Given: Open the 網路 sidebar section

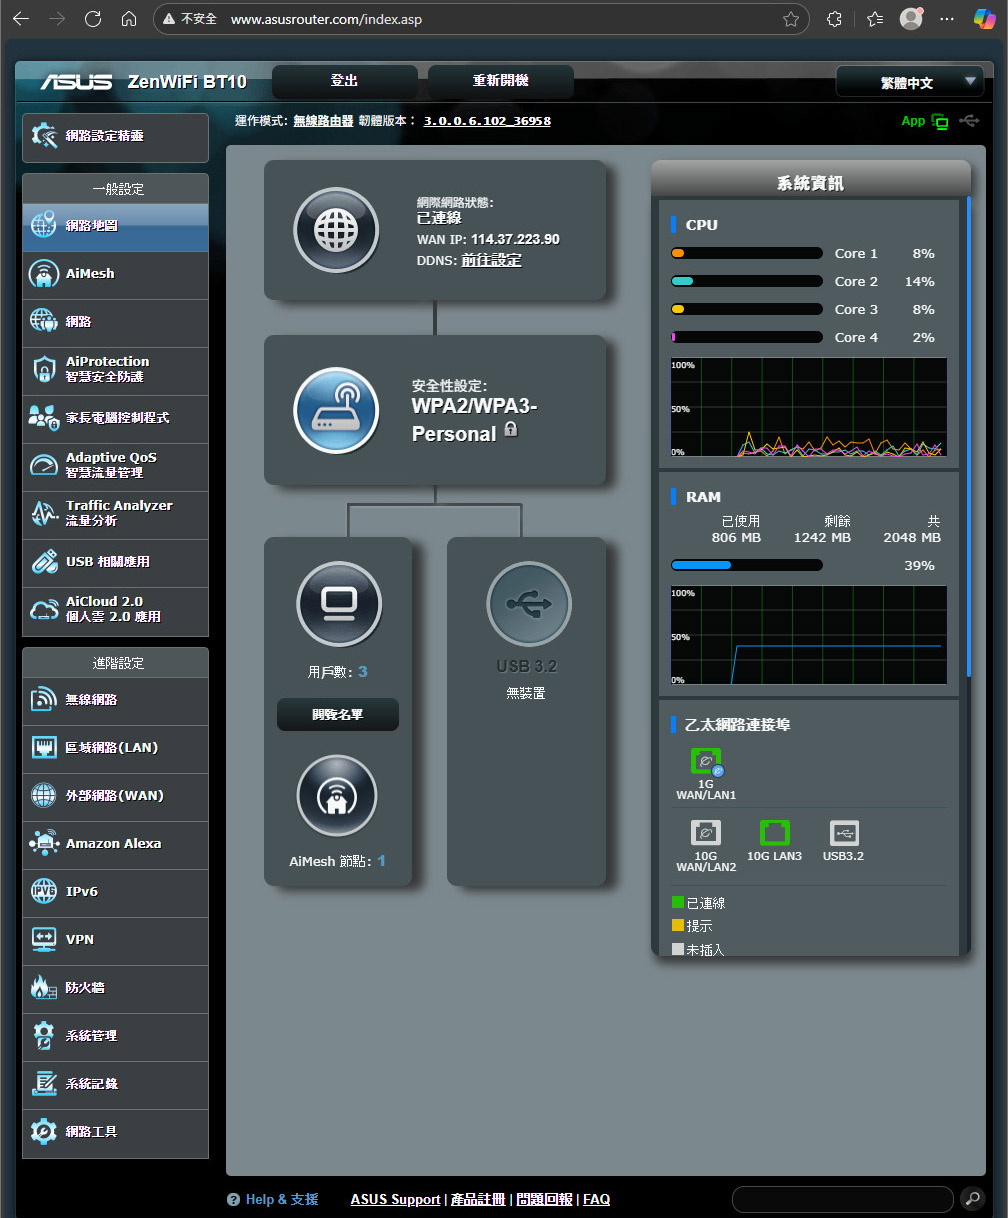Looking at the screenshot, I should pyautogui.click(x=115, y=323).
